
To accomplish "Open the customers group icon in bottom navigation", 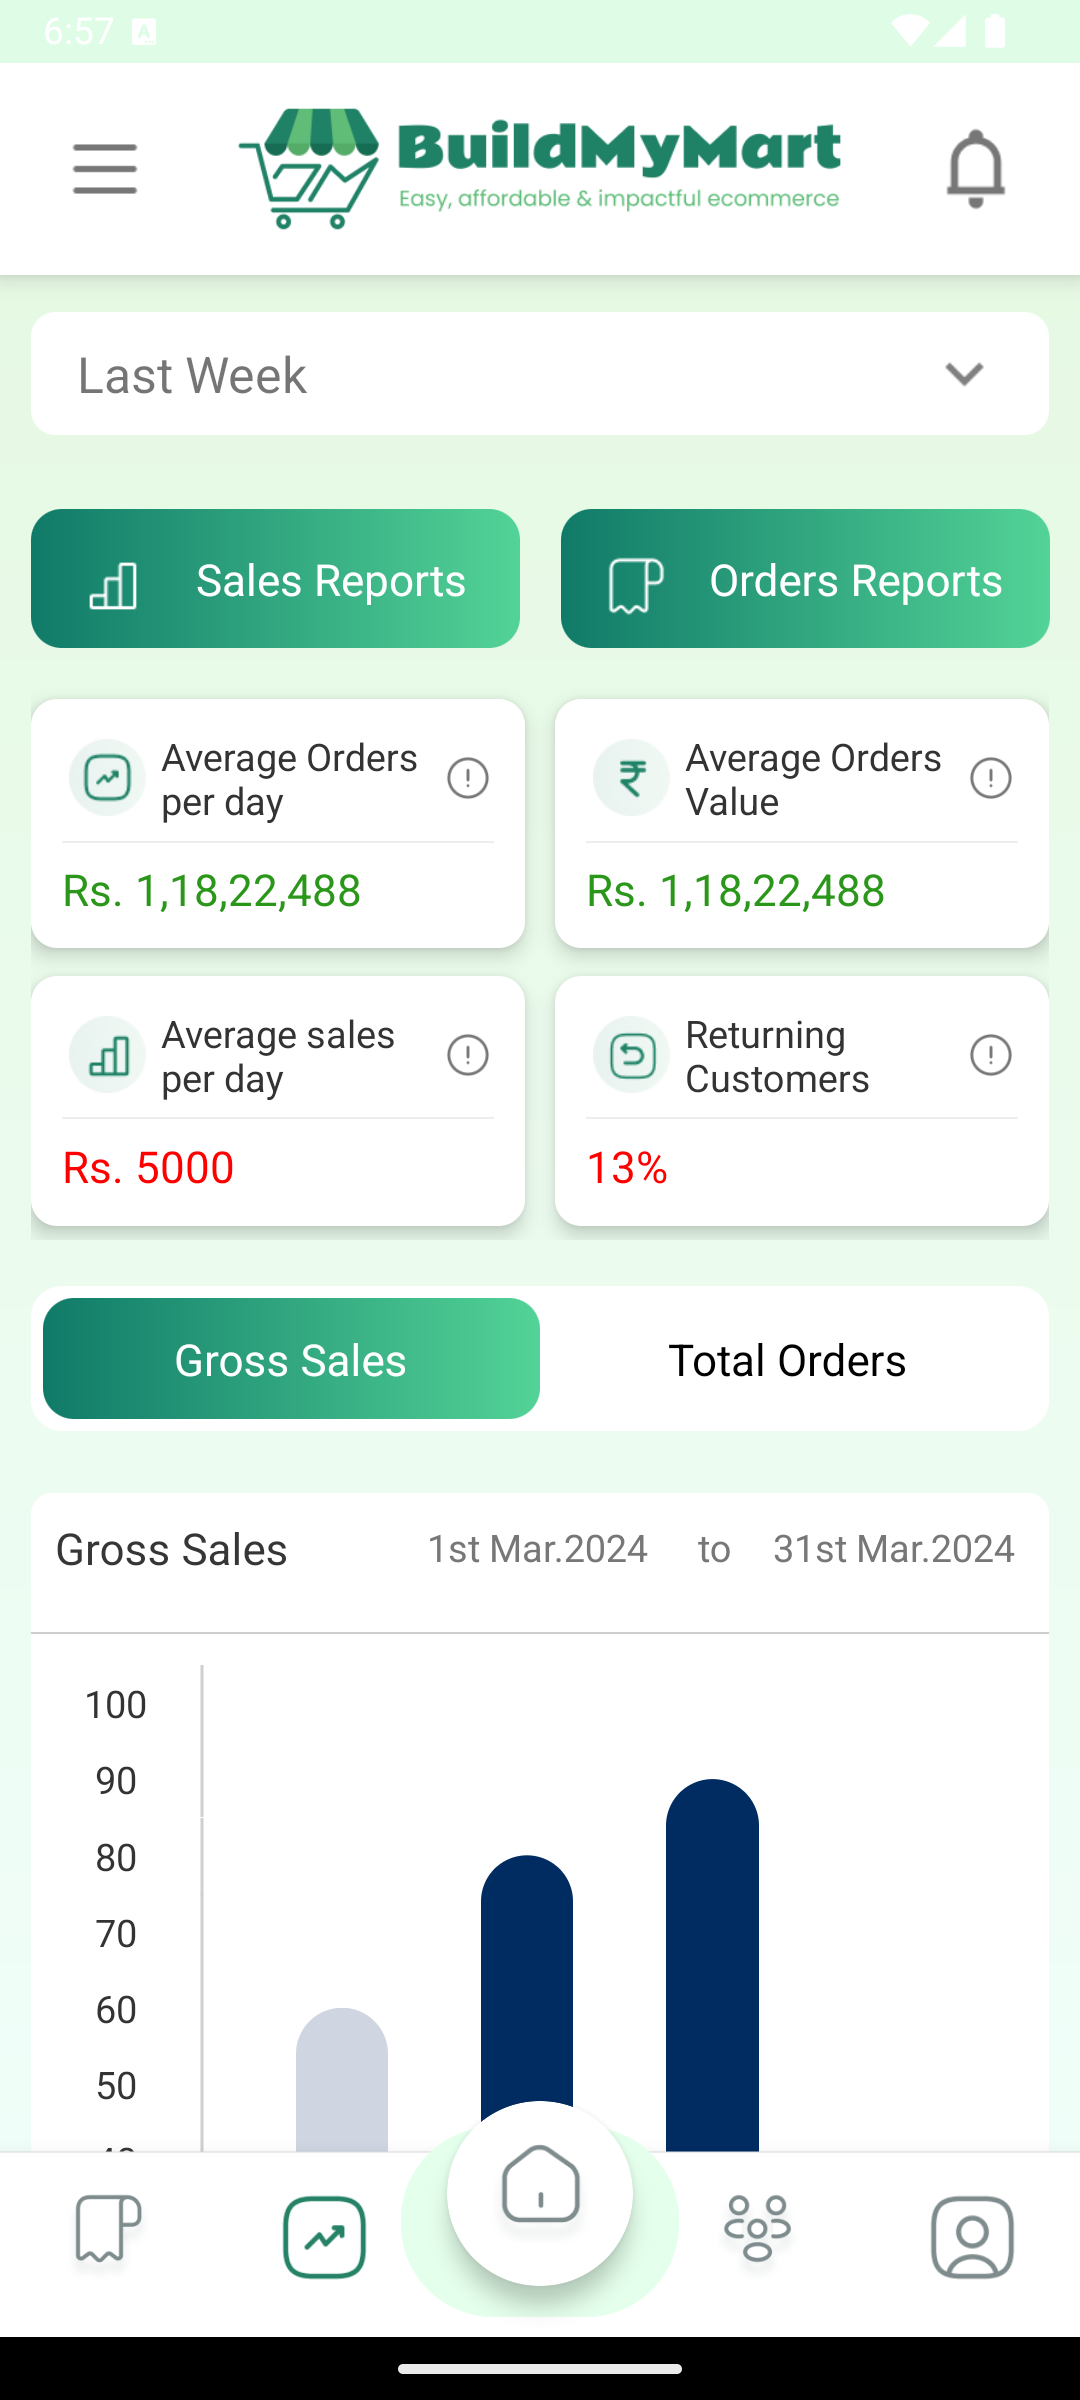I will pyautogui.click(x=757, y=2229).
